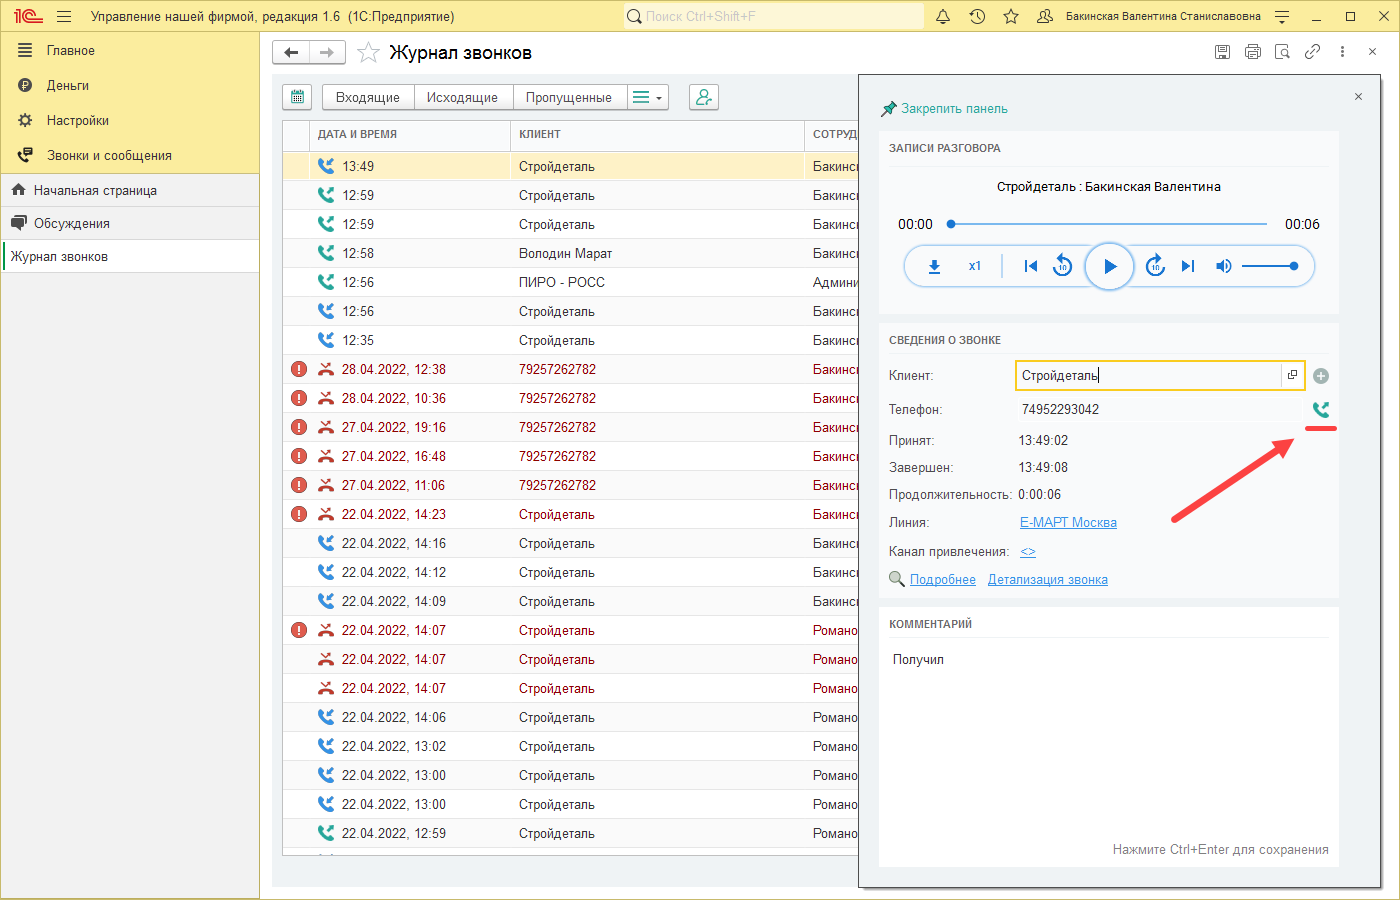The image size is (1400, 900).
Task: Play the call recording
Action: coord(1109,267)
